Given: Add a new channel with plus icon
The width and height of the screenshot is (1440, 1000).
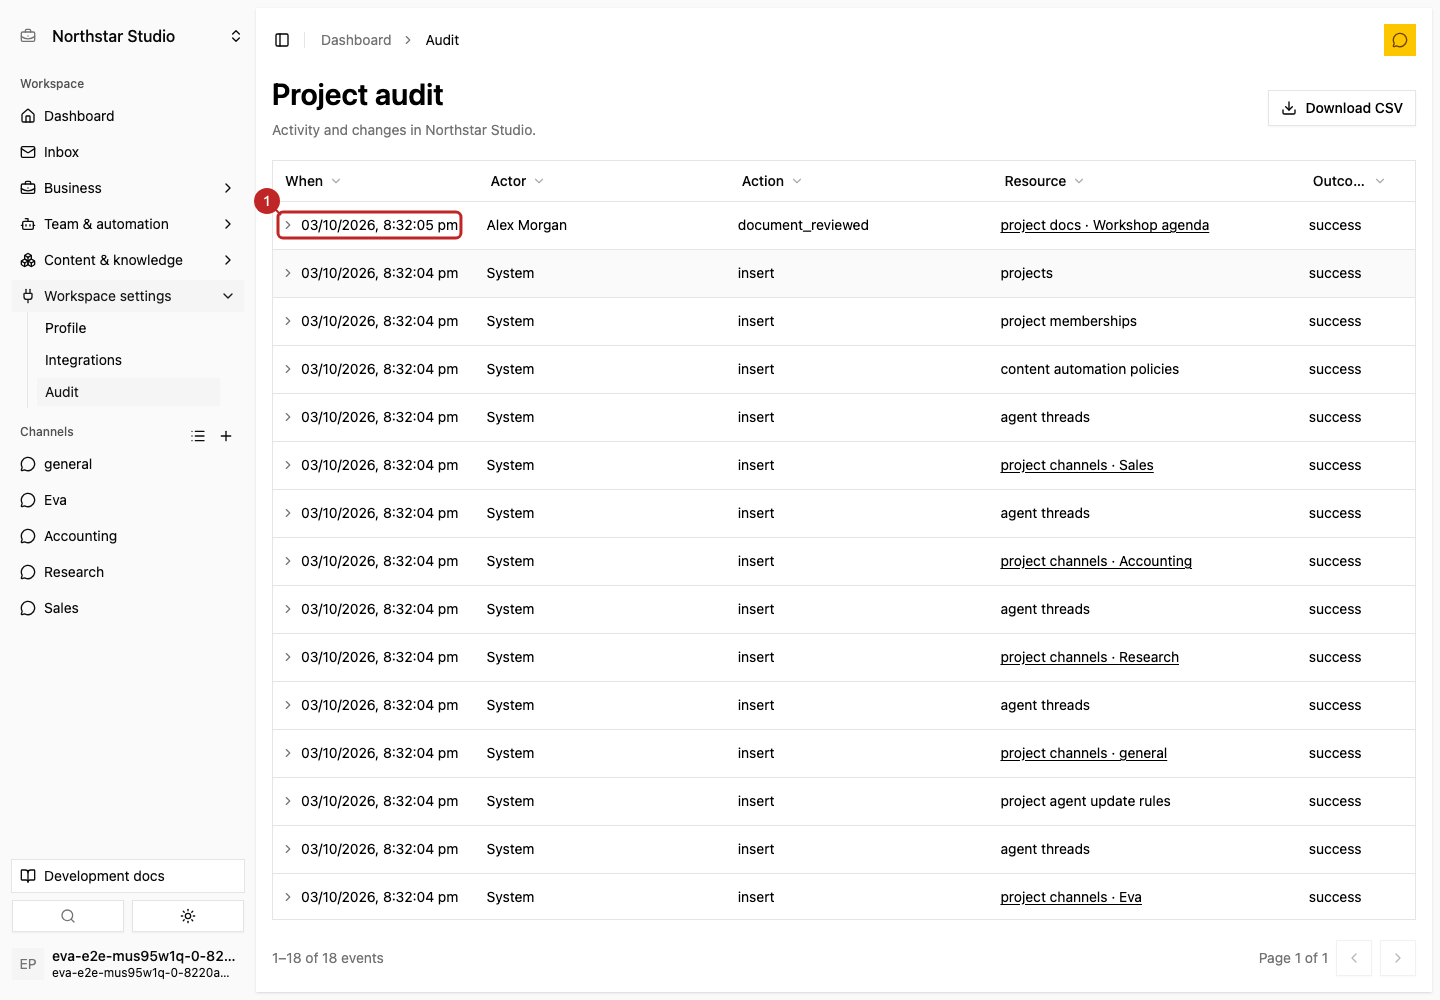Looking at the screenshot, I should point(226,436).
